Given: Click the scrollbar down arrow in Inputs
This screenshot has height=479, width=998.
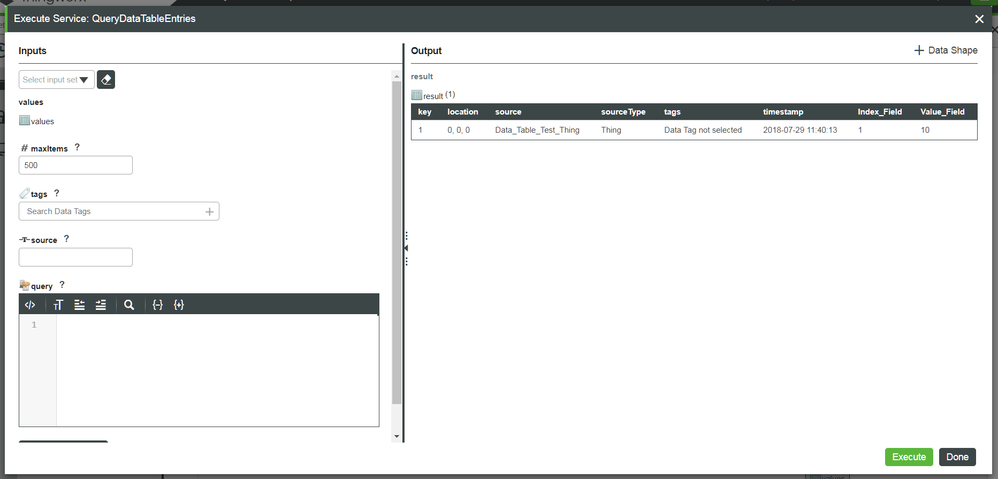Looking at the screenshot, I should coord(397,436).
